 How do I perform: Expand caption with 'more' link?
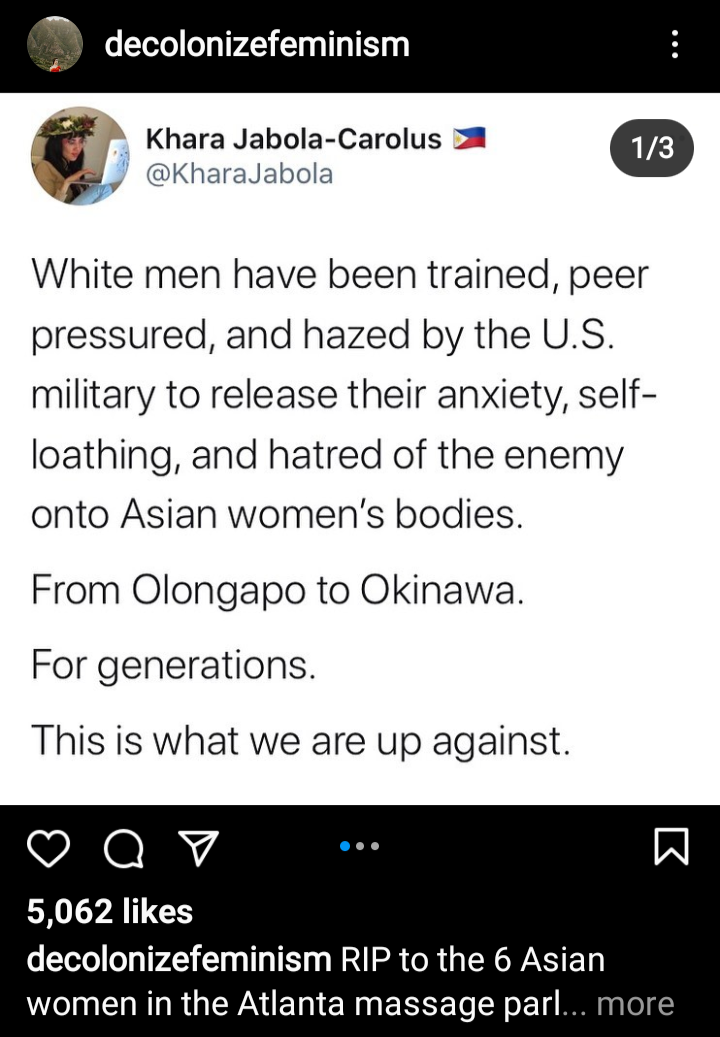point(635,1004)
